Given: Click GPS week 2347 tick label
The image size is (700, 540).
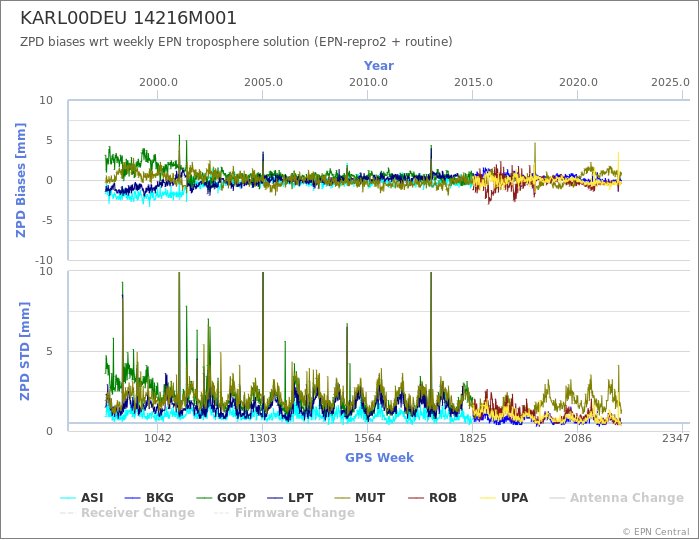Looking at the screenshot, I should point(676,438).
